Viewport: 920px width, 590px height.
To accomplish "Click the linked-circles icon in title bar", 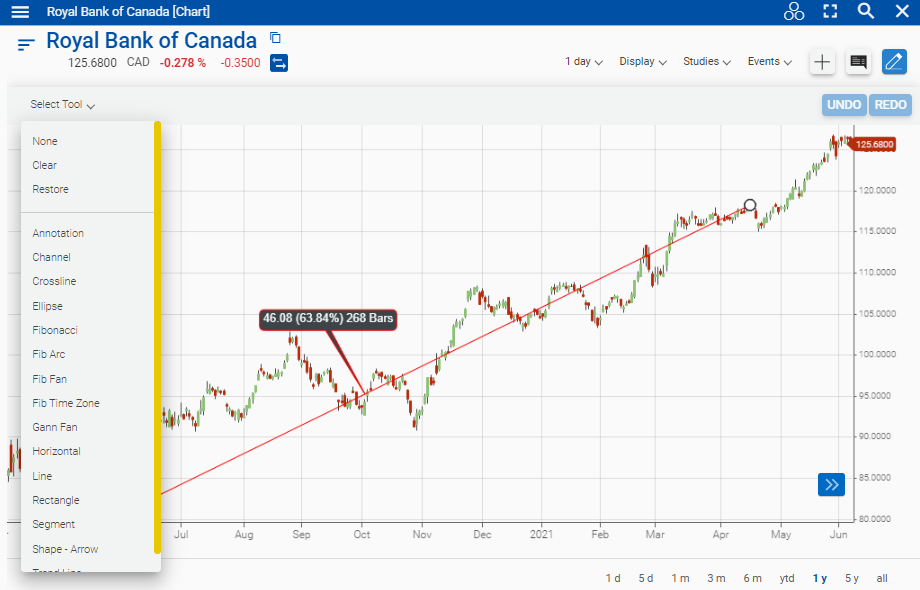I will 794,11.
